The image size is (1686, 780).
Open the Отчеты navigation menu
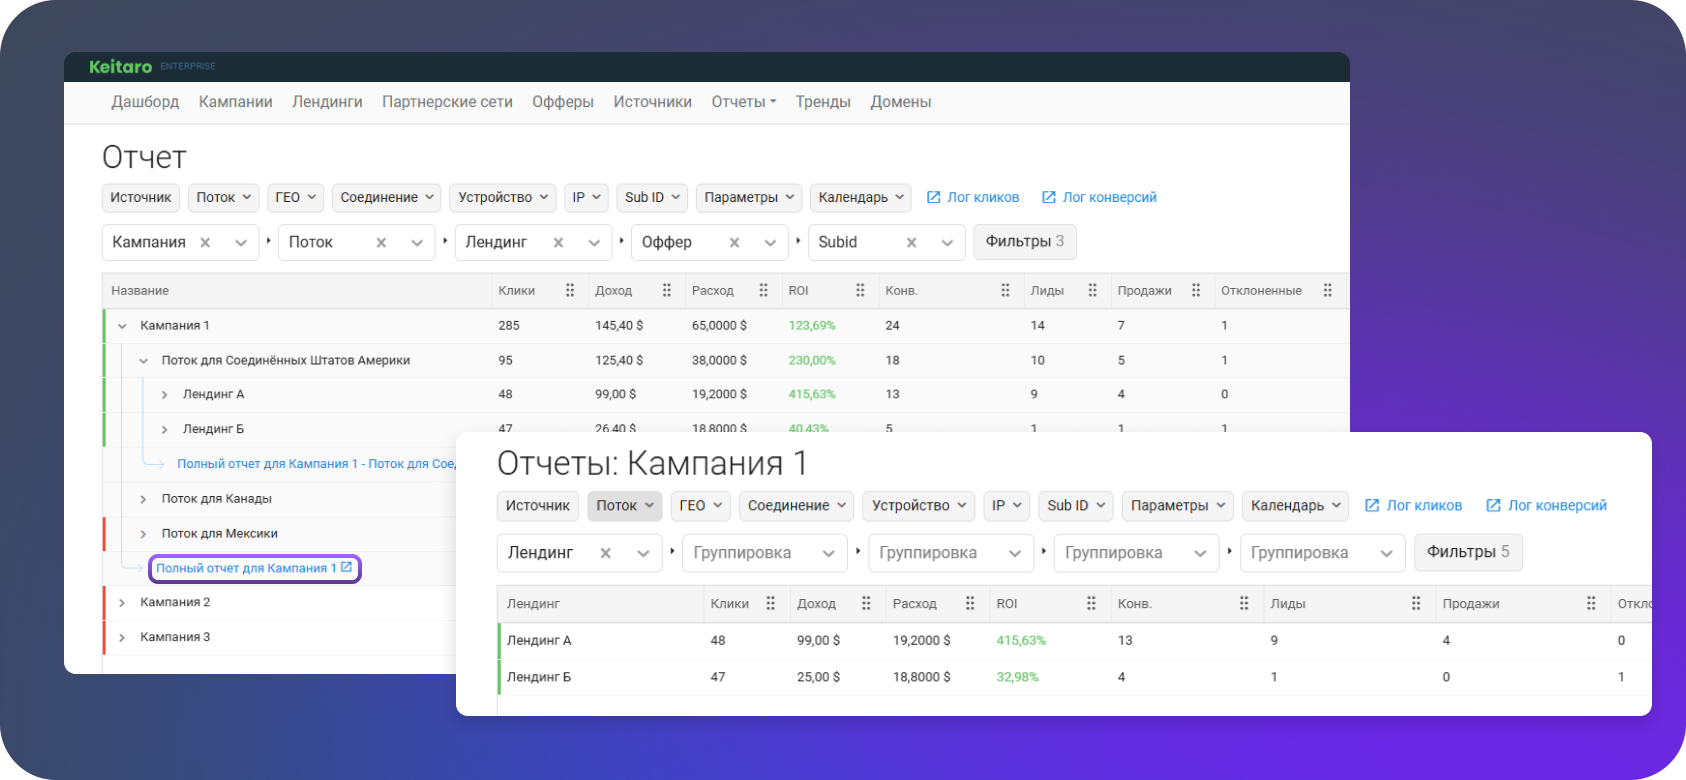click(744, 102)
